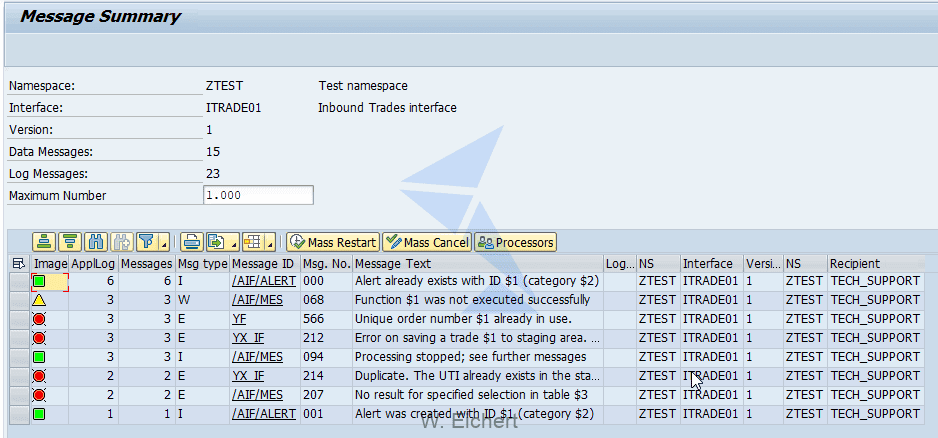Click red error icon for Msg. No. 566
Screen dimensions: 938x438
[x=39, y=319]
